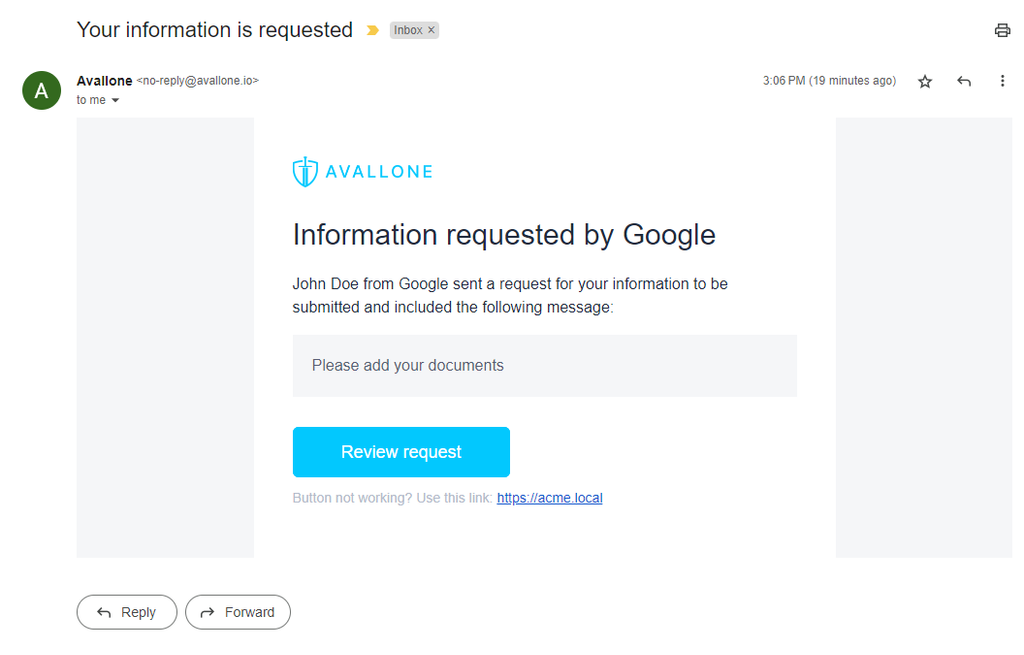Image resolution: width=1024 pixels, height=655 pixels.
Task: Click the sender name Avallone
Action: point(104,81)
